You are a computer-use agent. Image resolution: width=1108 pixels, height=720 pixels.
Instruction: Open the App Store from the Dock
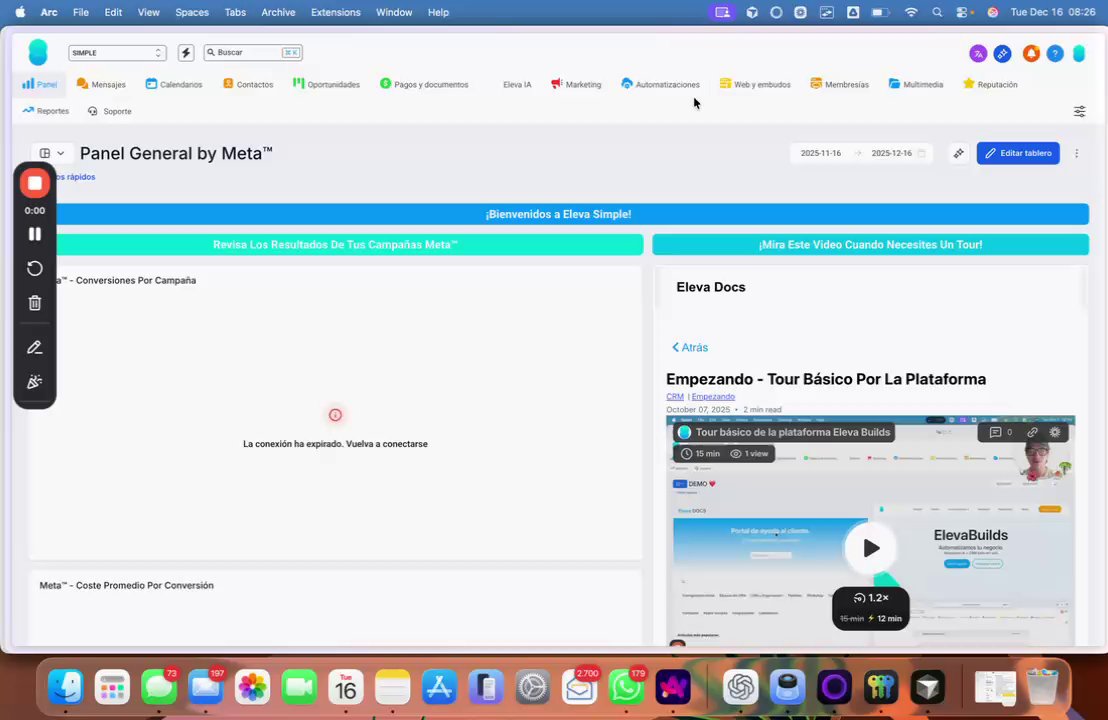pyautogui.click(x=439, y=687)
